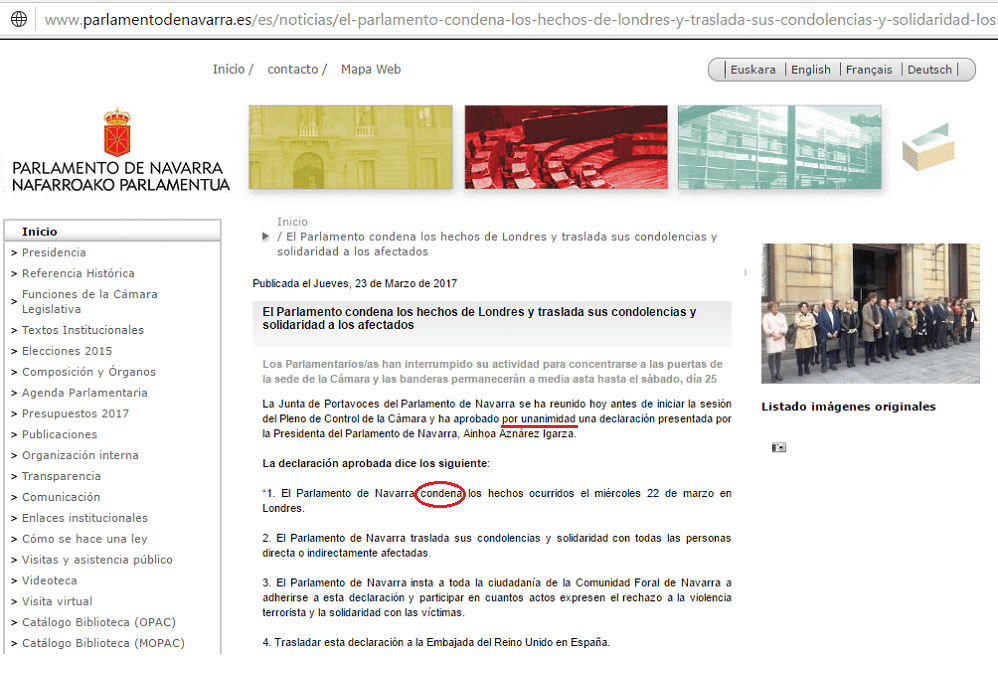Image resolution: width=998 pixels, height=675 pixels.
Task: Expand Composición y Órganos sidebar item
Action: click(x=89, y=372)
